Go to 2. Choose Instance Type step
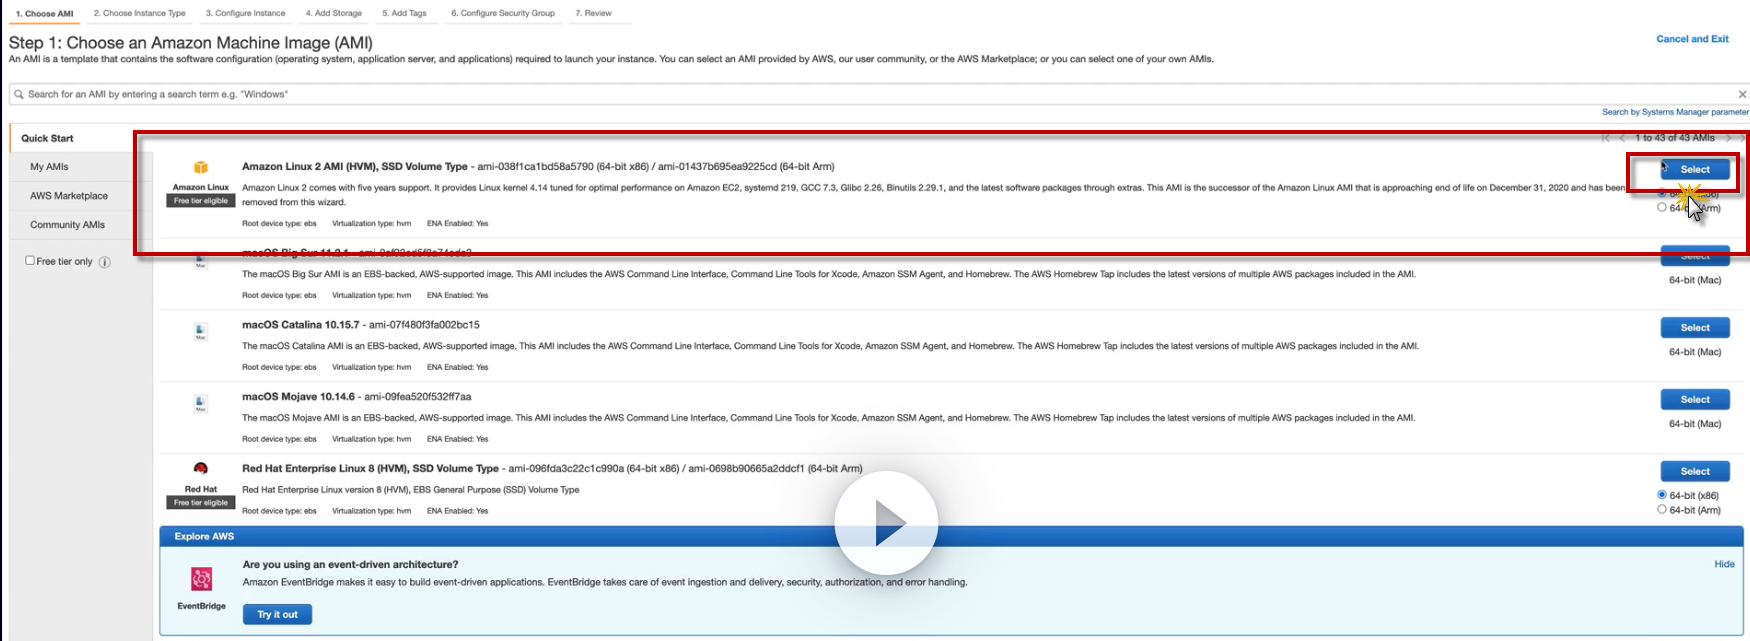Image resolution: width=1750 pixels, height=641 pixels. point(140,14)
